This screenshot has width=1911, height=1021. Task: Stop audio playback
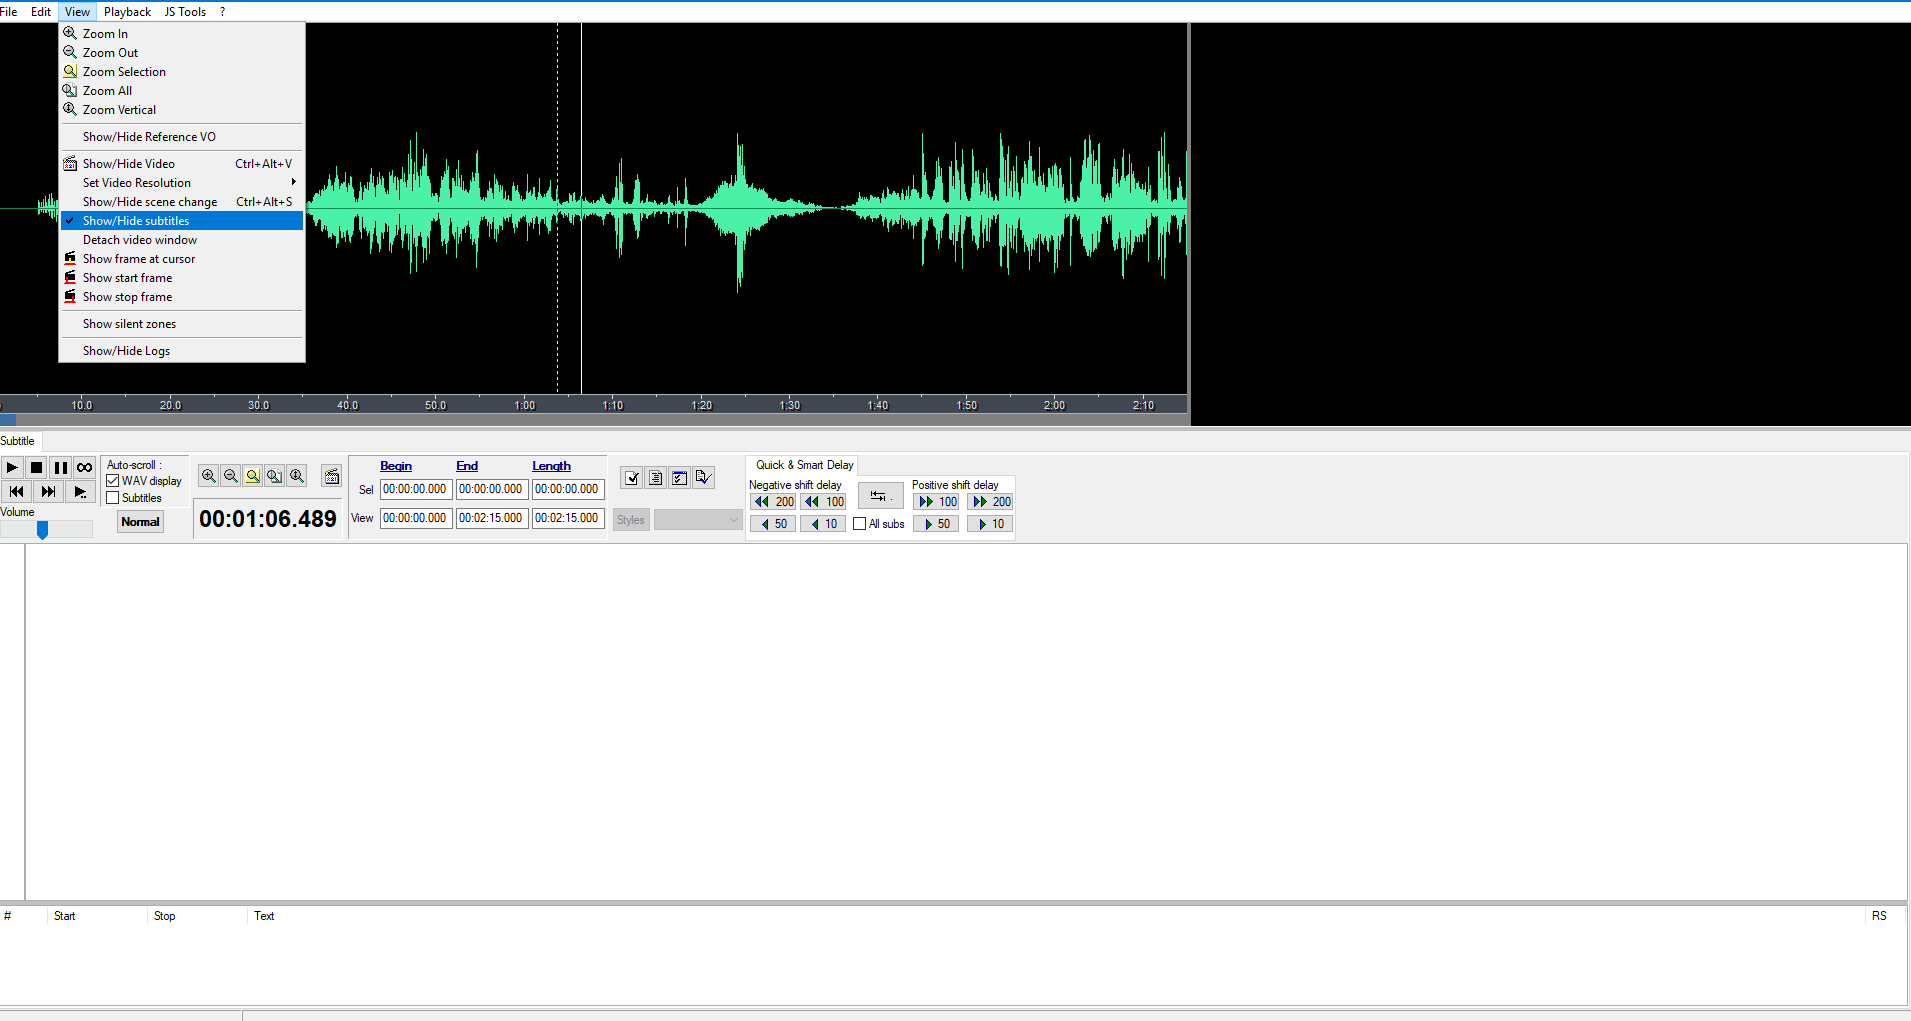[x=36, y=467]
